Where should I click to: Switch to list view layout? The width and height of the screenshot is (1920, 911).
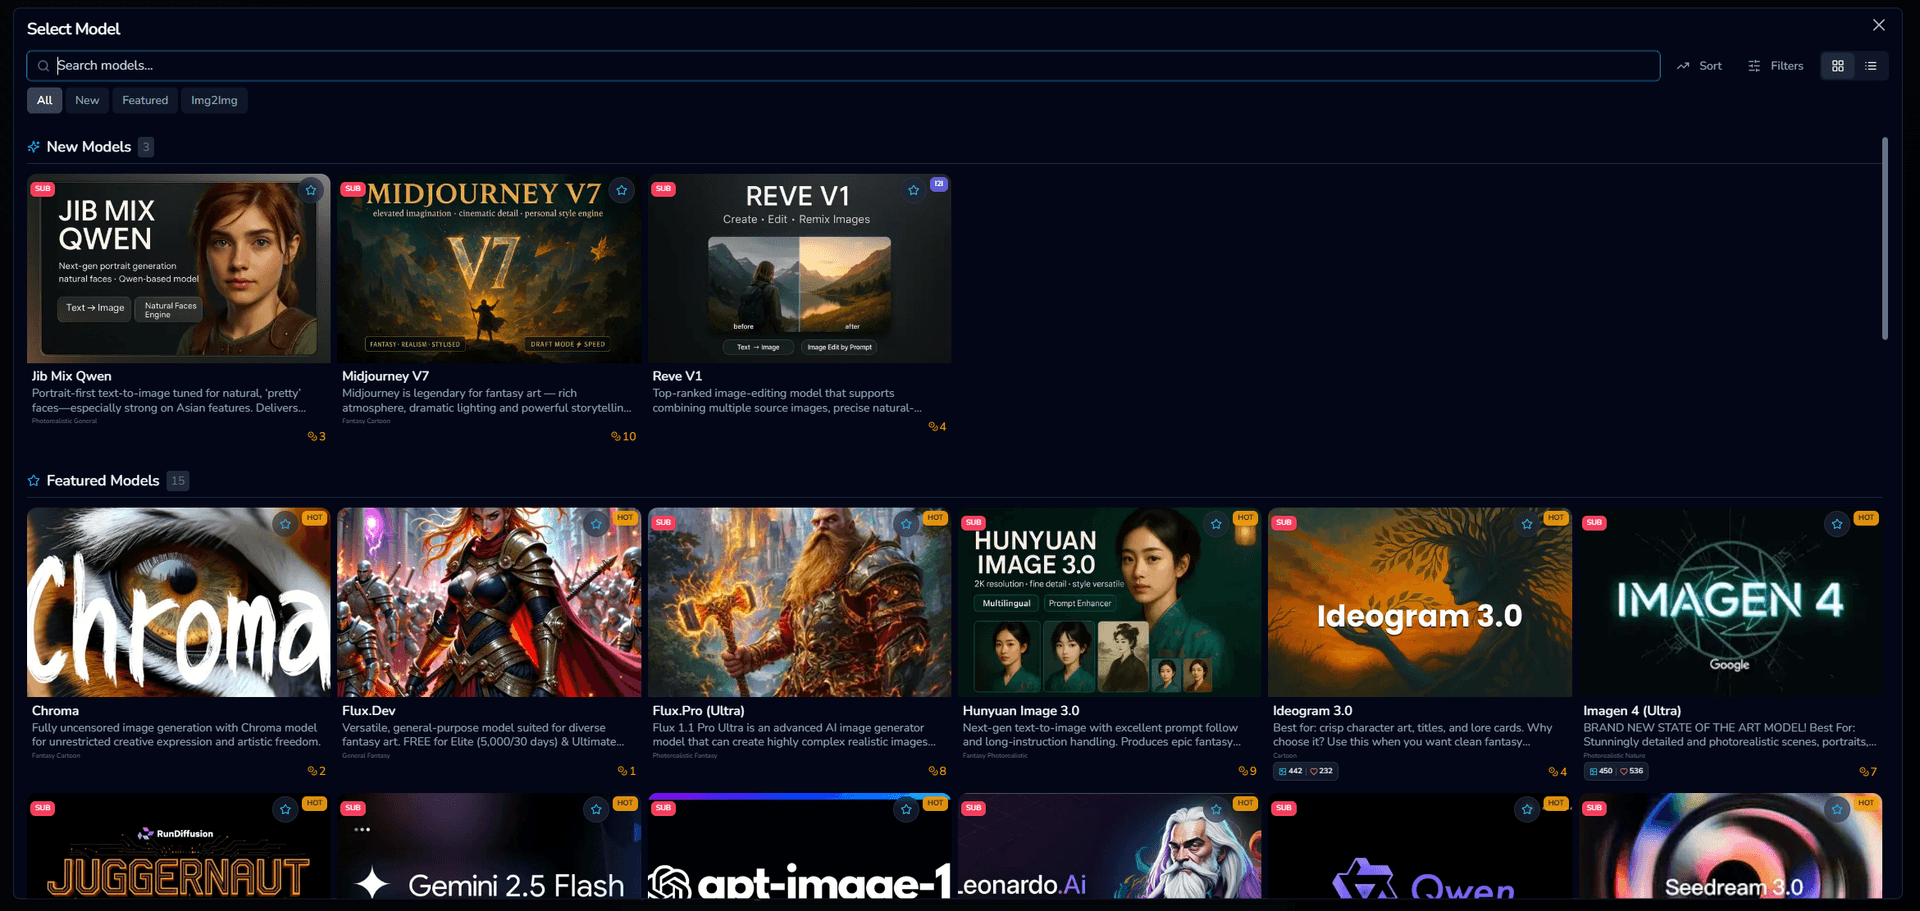tap(1871, 66)
